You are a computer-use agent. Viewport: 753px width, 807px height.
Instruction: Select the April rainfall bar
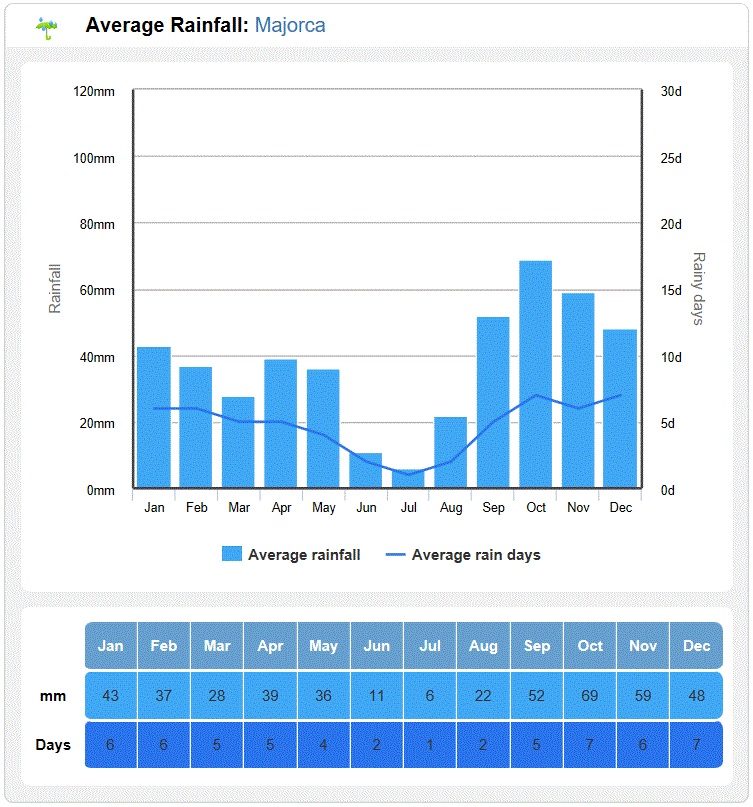pos(281,423)
